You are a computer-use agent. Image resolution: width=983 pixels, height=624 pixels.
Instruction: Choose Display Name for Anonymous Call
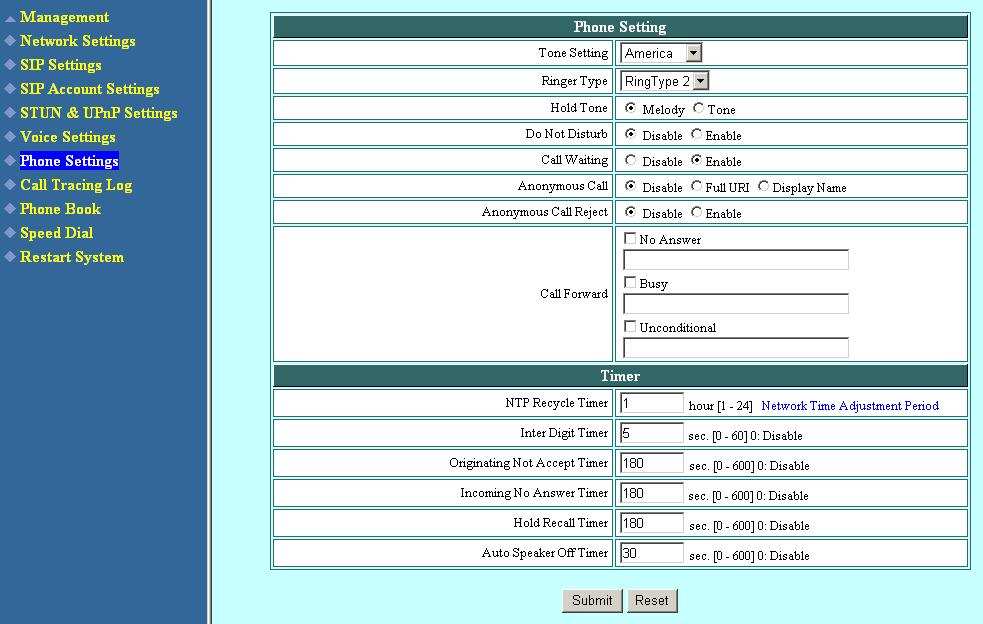coord(763,186)
